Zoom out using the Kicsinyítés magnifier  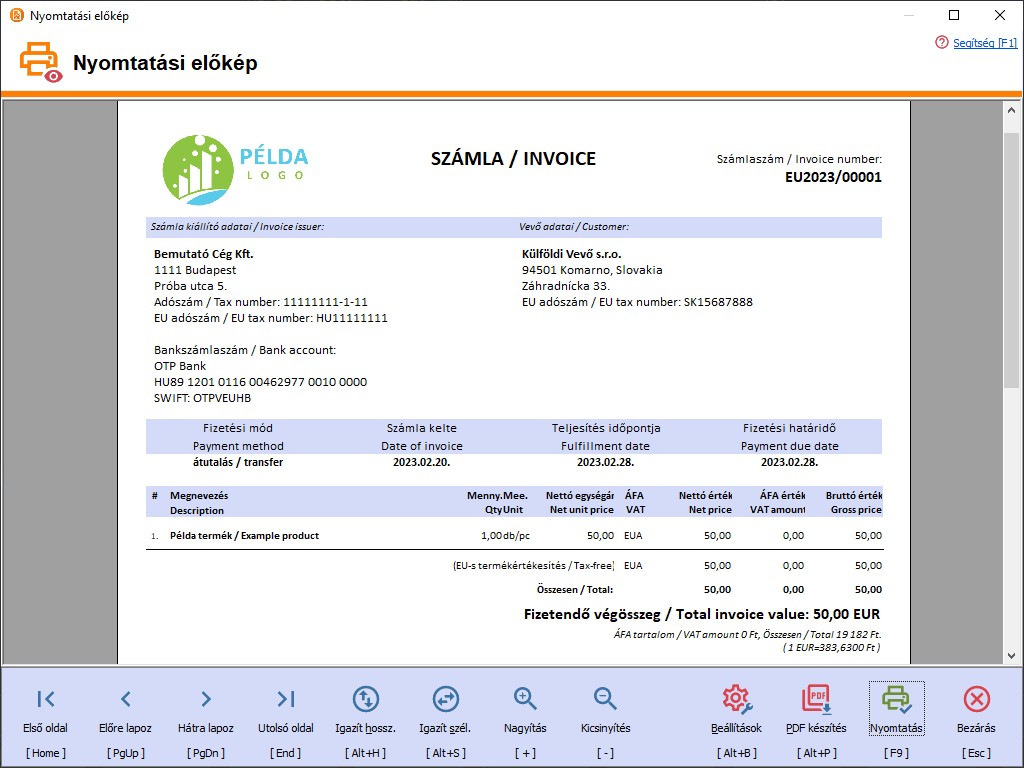[605, 699]
